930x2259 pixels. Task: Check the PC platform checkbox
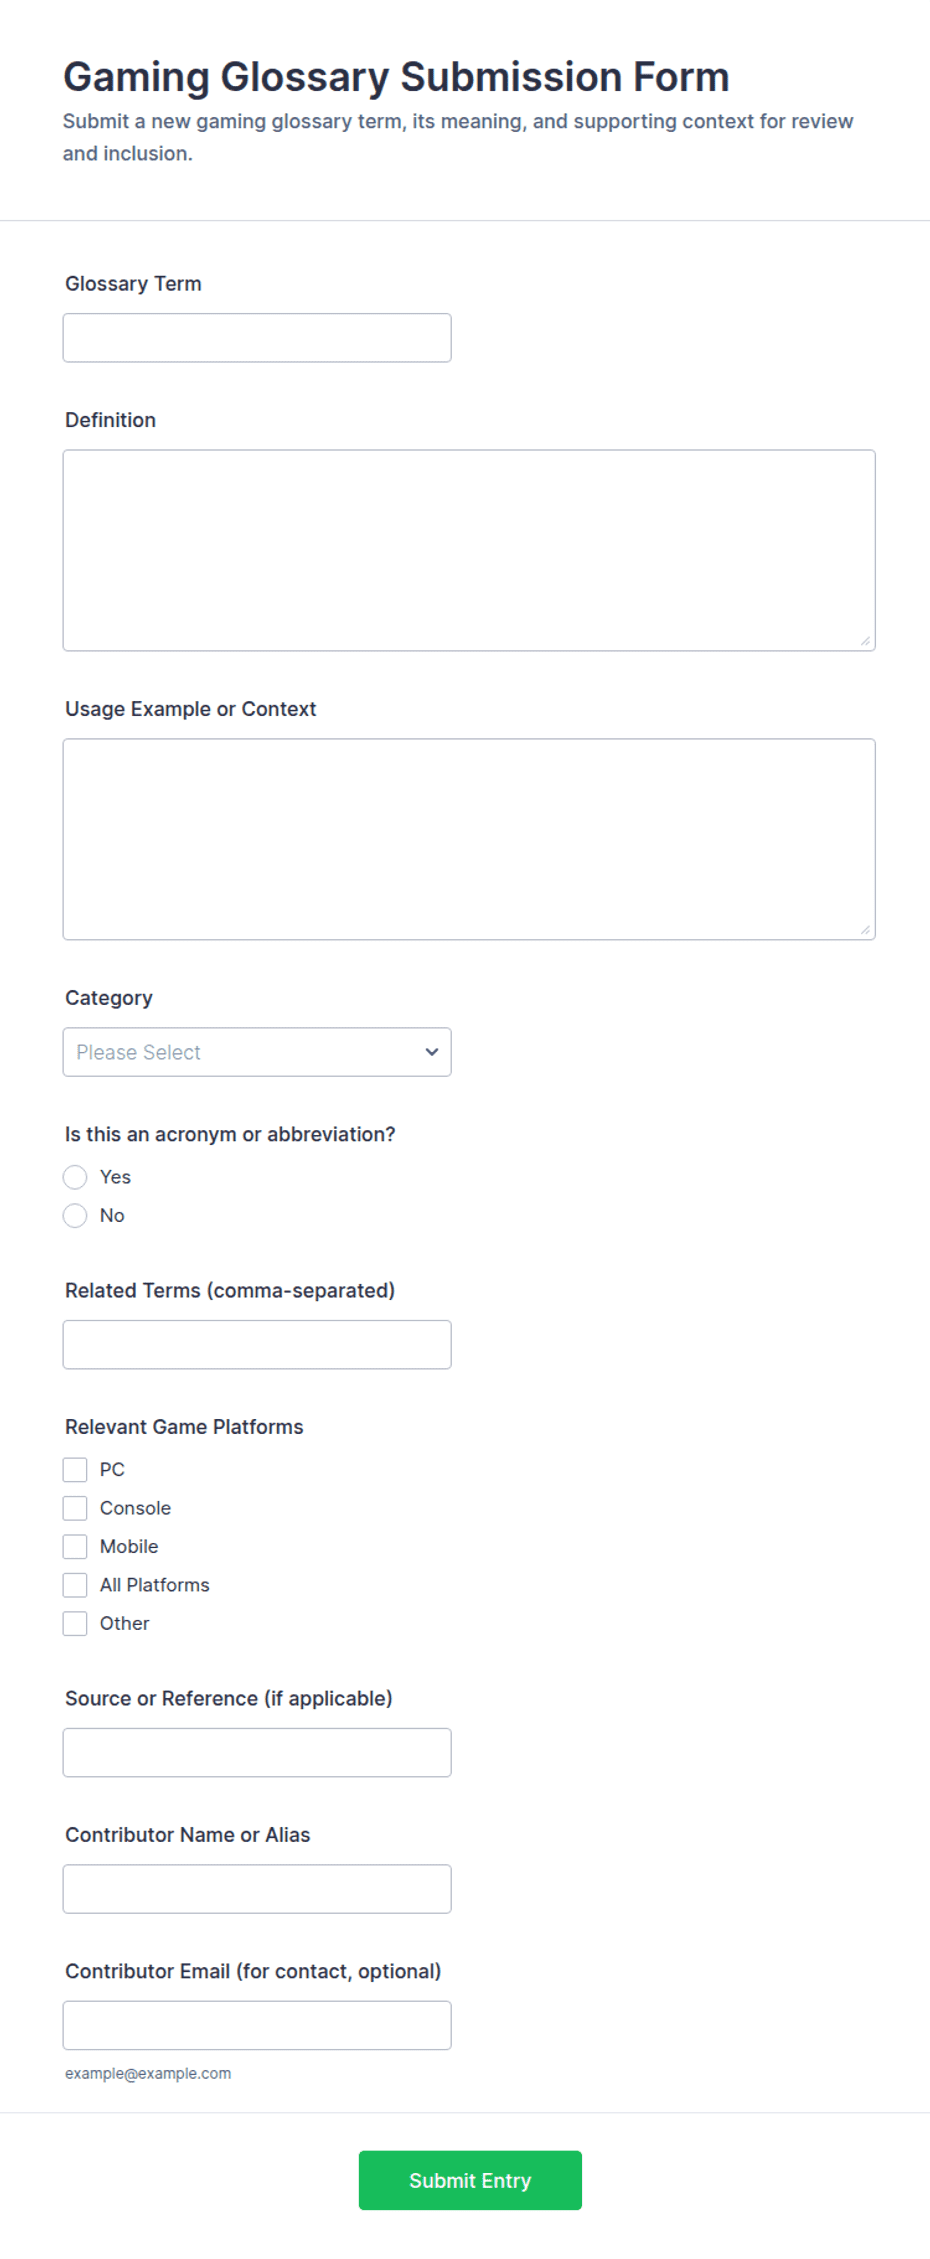(75, 1470)
